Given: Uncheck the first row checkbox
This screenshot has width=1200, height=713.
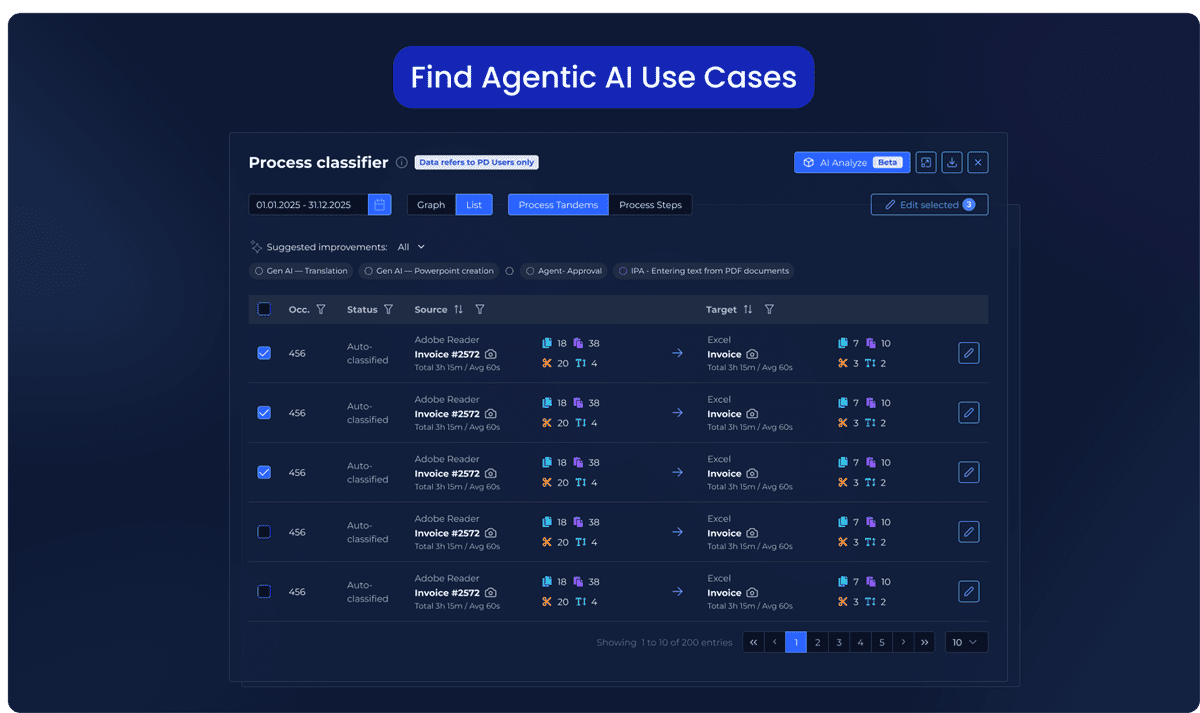Looking at the screenshot, I should pyautogui.click(x=264, y=353).
